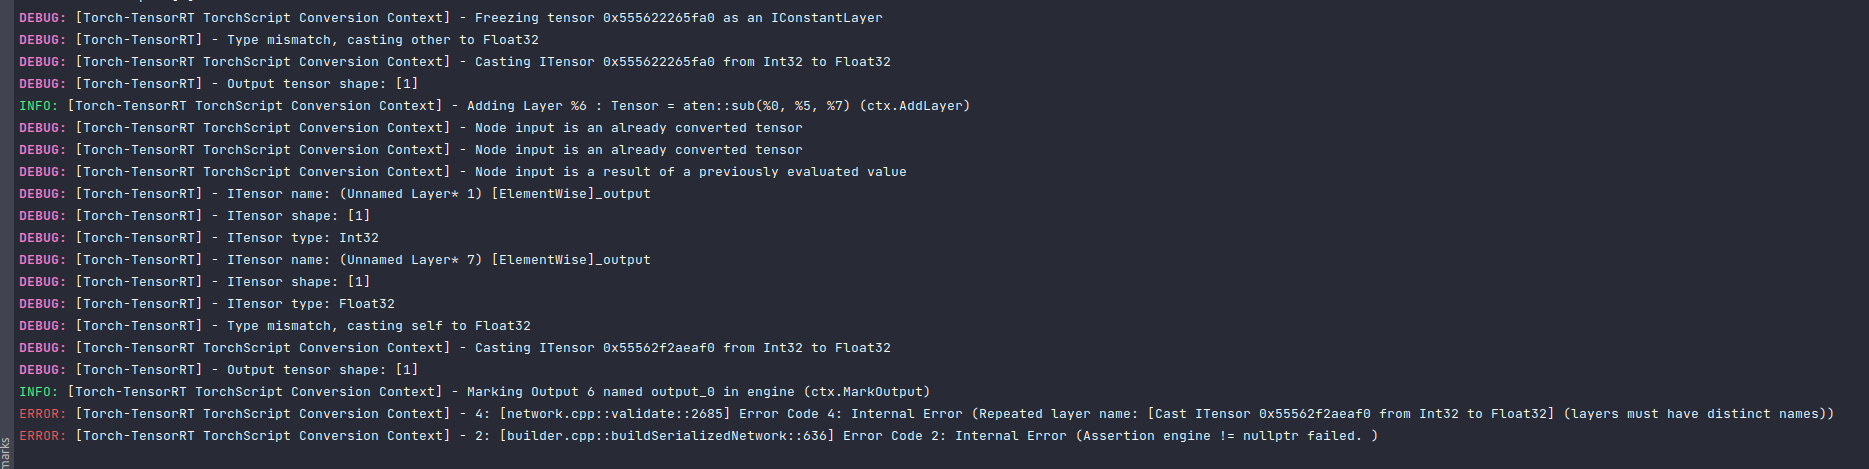The width and height of the screenshot is (1869, 469).
Task: Click the 'Adding Layer %6' INFO line
Action: (520, 106)
